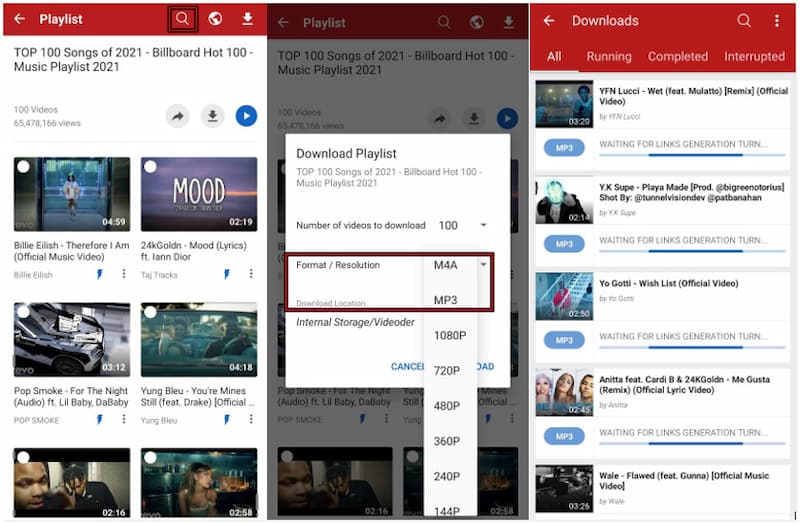The width and height of the screenshot is (800, 524).
Task: Tap MP3 badge for Yo Gotti Wish List download
Action: 564,340
